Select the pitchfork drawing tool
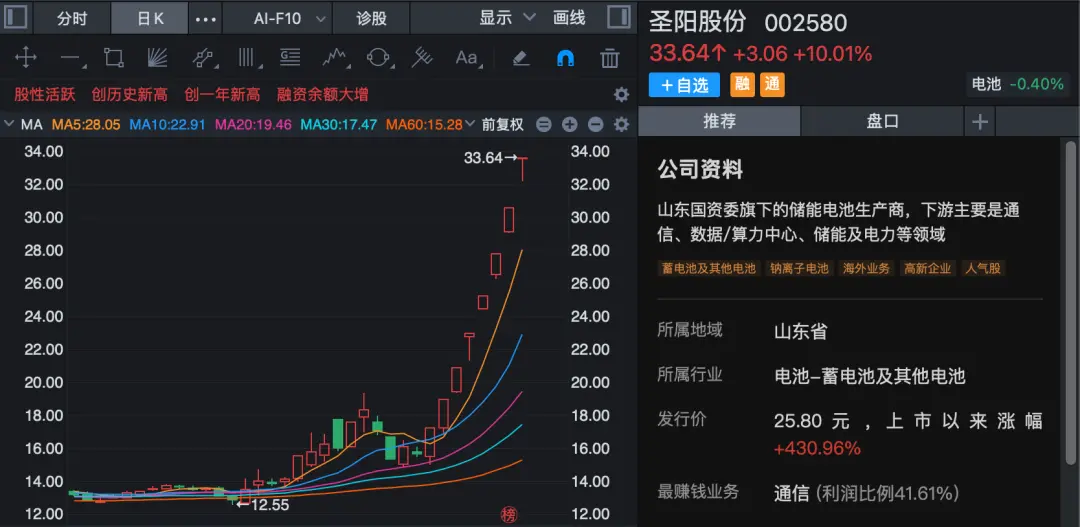This screenshot has height=527, width=1080. (x=422, y=57)
